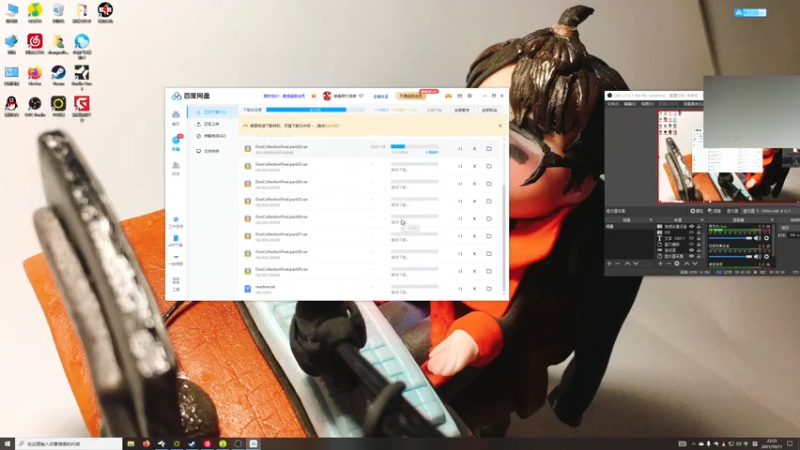800x450 pixels.
Task: Open the mail icon in Baidu Netdisk title bar
Action: click(x=459, y=96)
